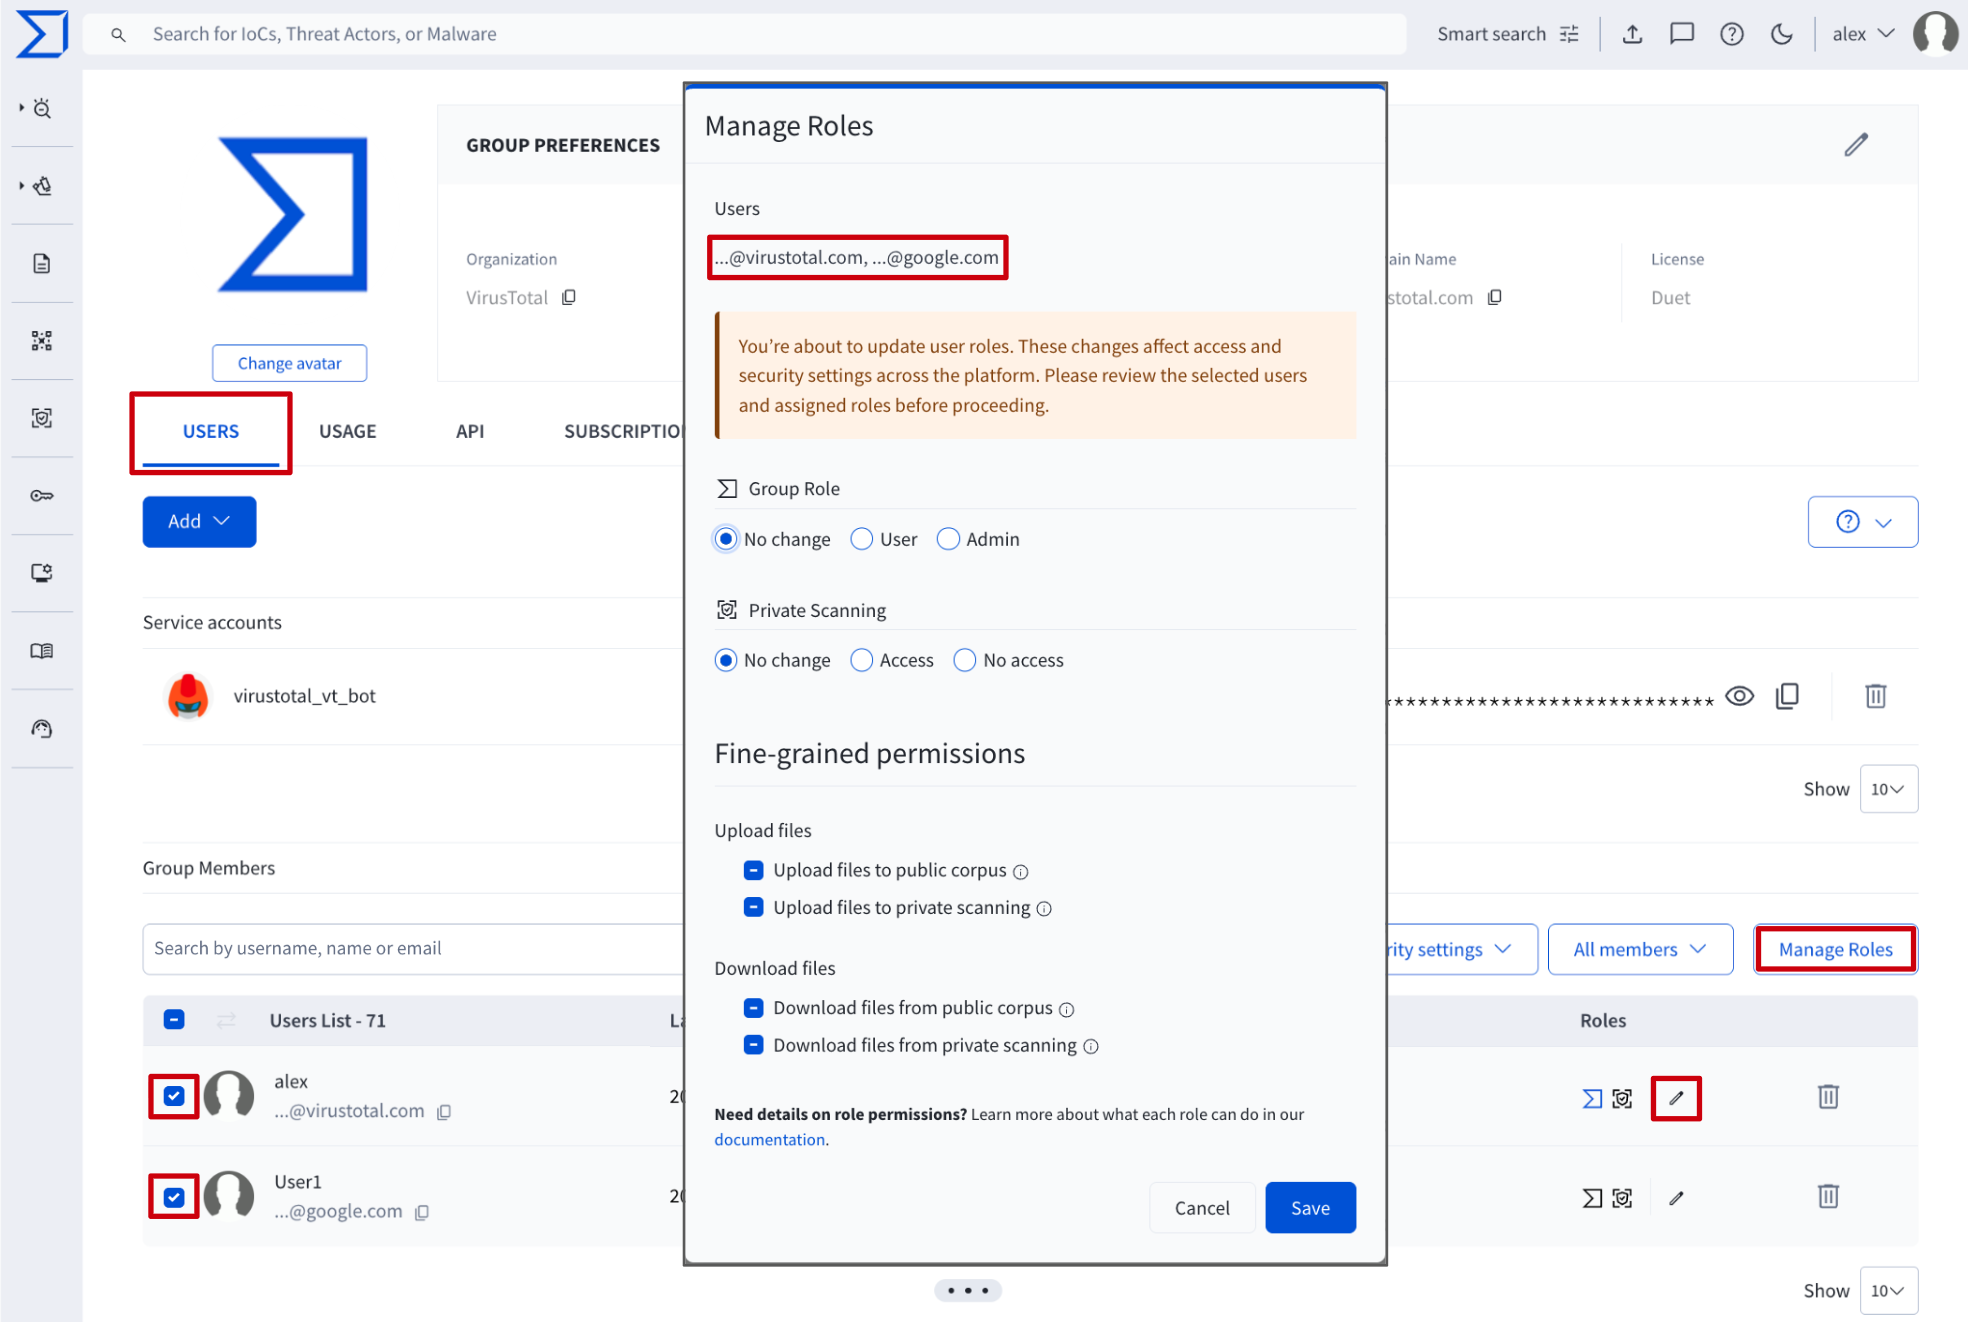The height and width of the screenshot is (1322, 1968).
Task: Click the chat feedback icon in top bar
Action: 1681,34
